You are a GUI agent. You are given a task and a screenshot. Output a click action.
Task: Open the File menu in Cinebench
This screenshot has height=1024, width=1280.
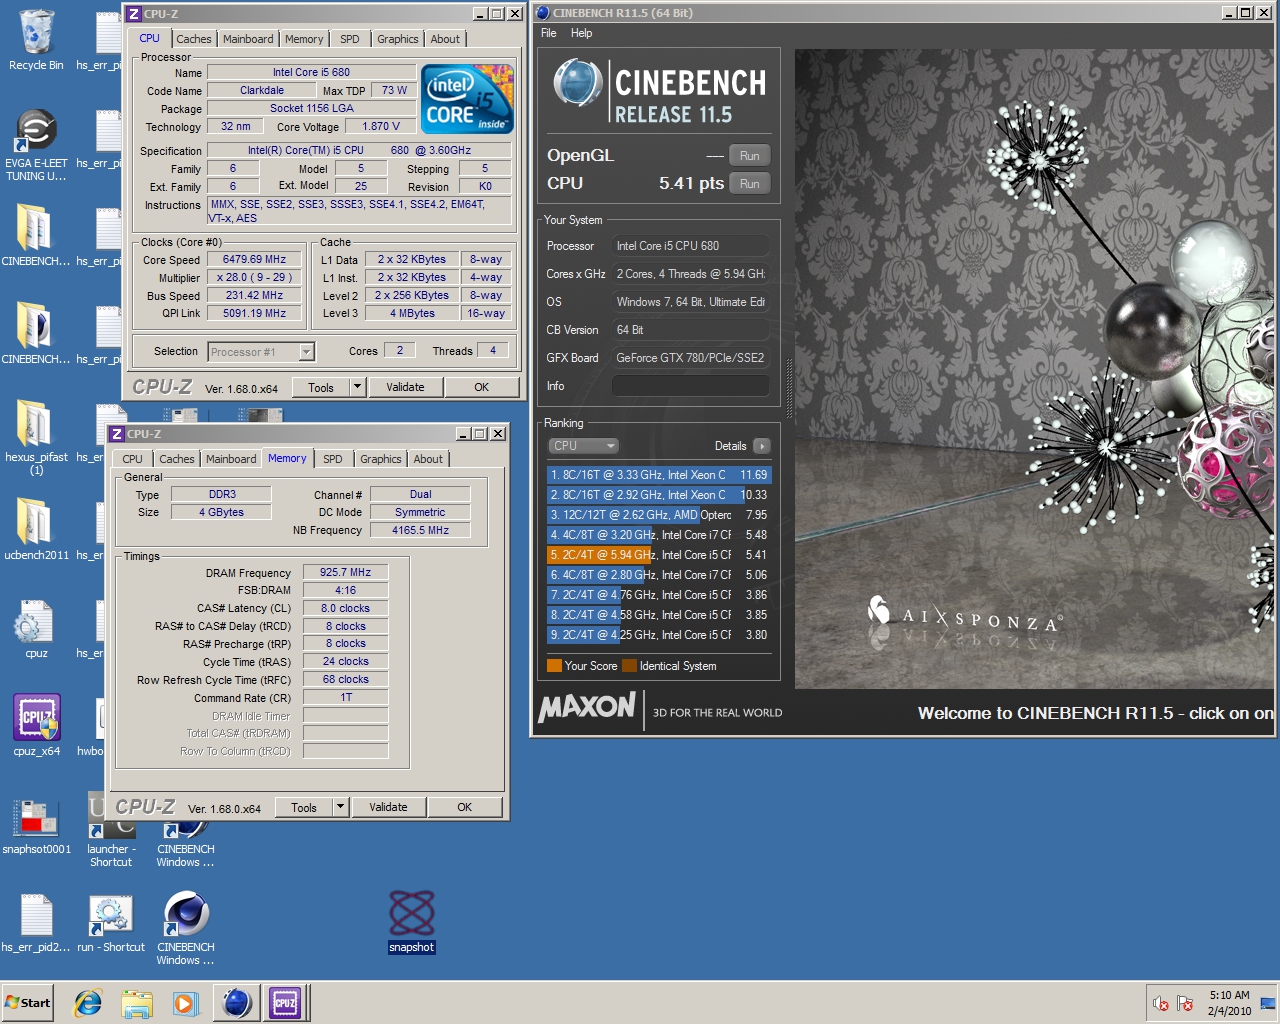point(549,33)
